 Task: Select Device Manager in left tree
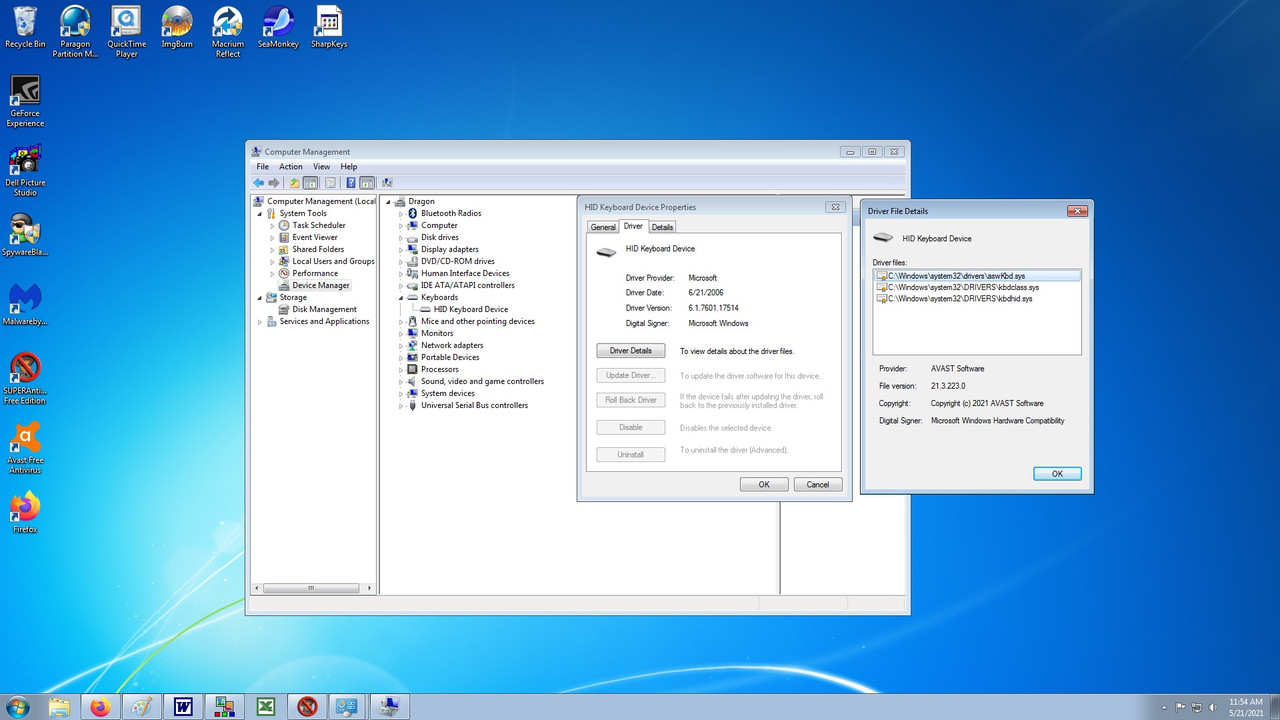coord(321,285)
